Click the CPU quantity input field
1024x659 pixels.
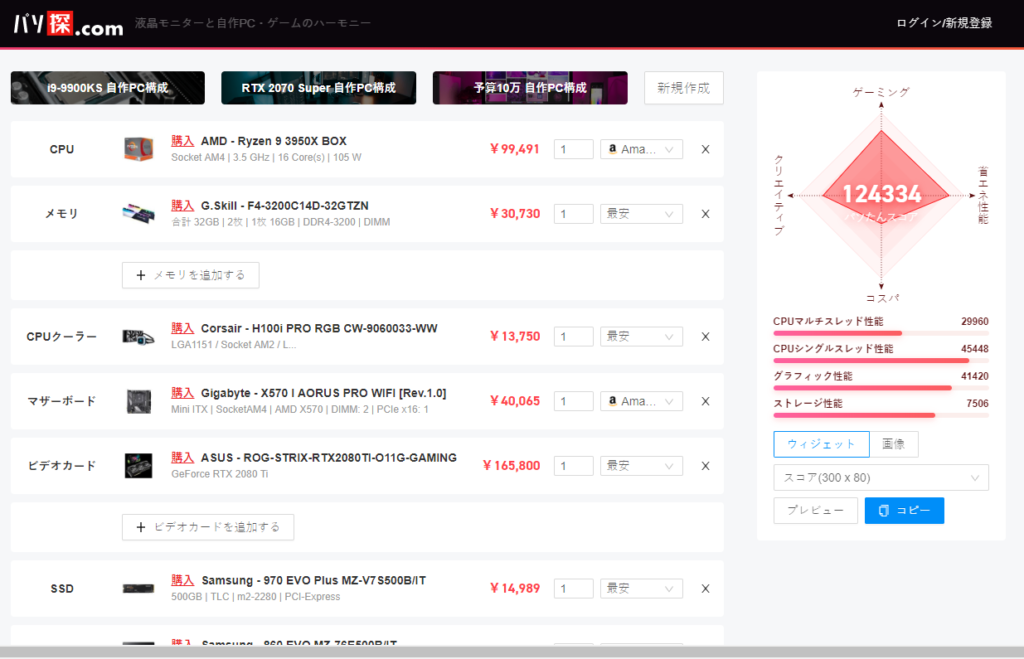573,149
